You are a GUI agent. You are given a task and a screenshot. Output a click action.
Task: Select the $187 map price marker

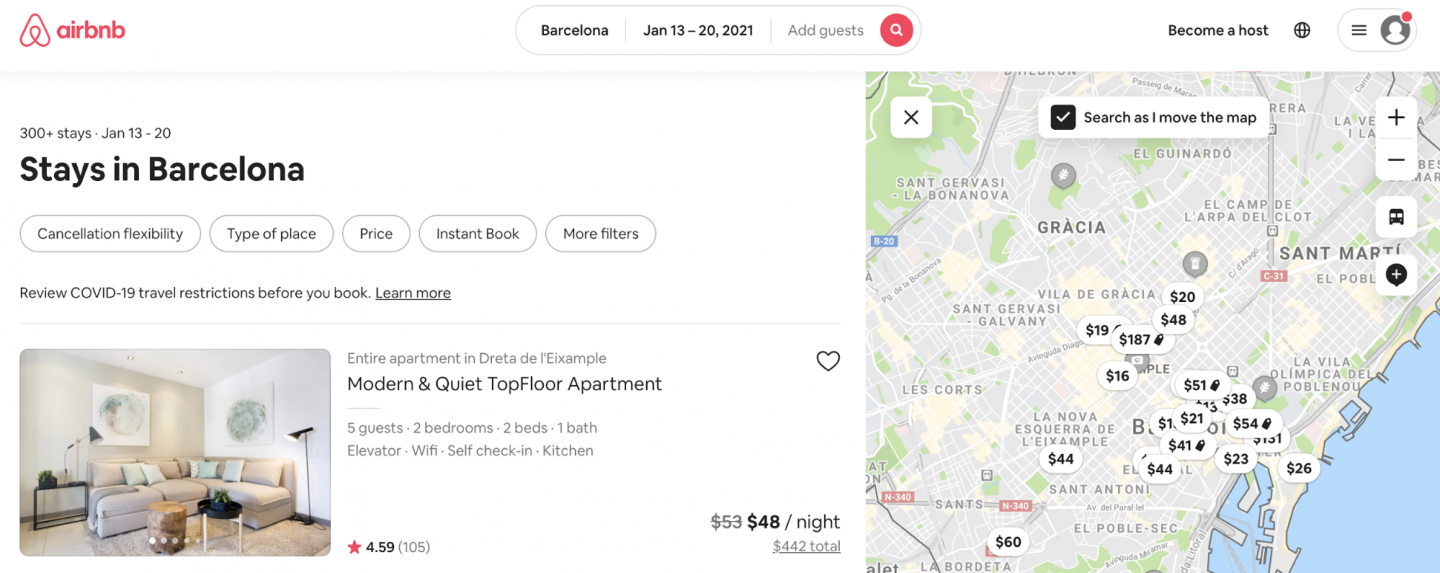[1140, 340]
